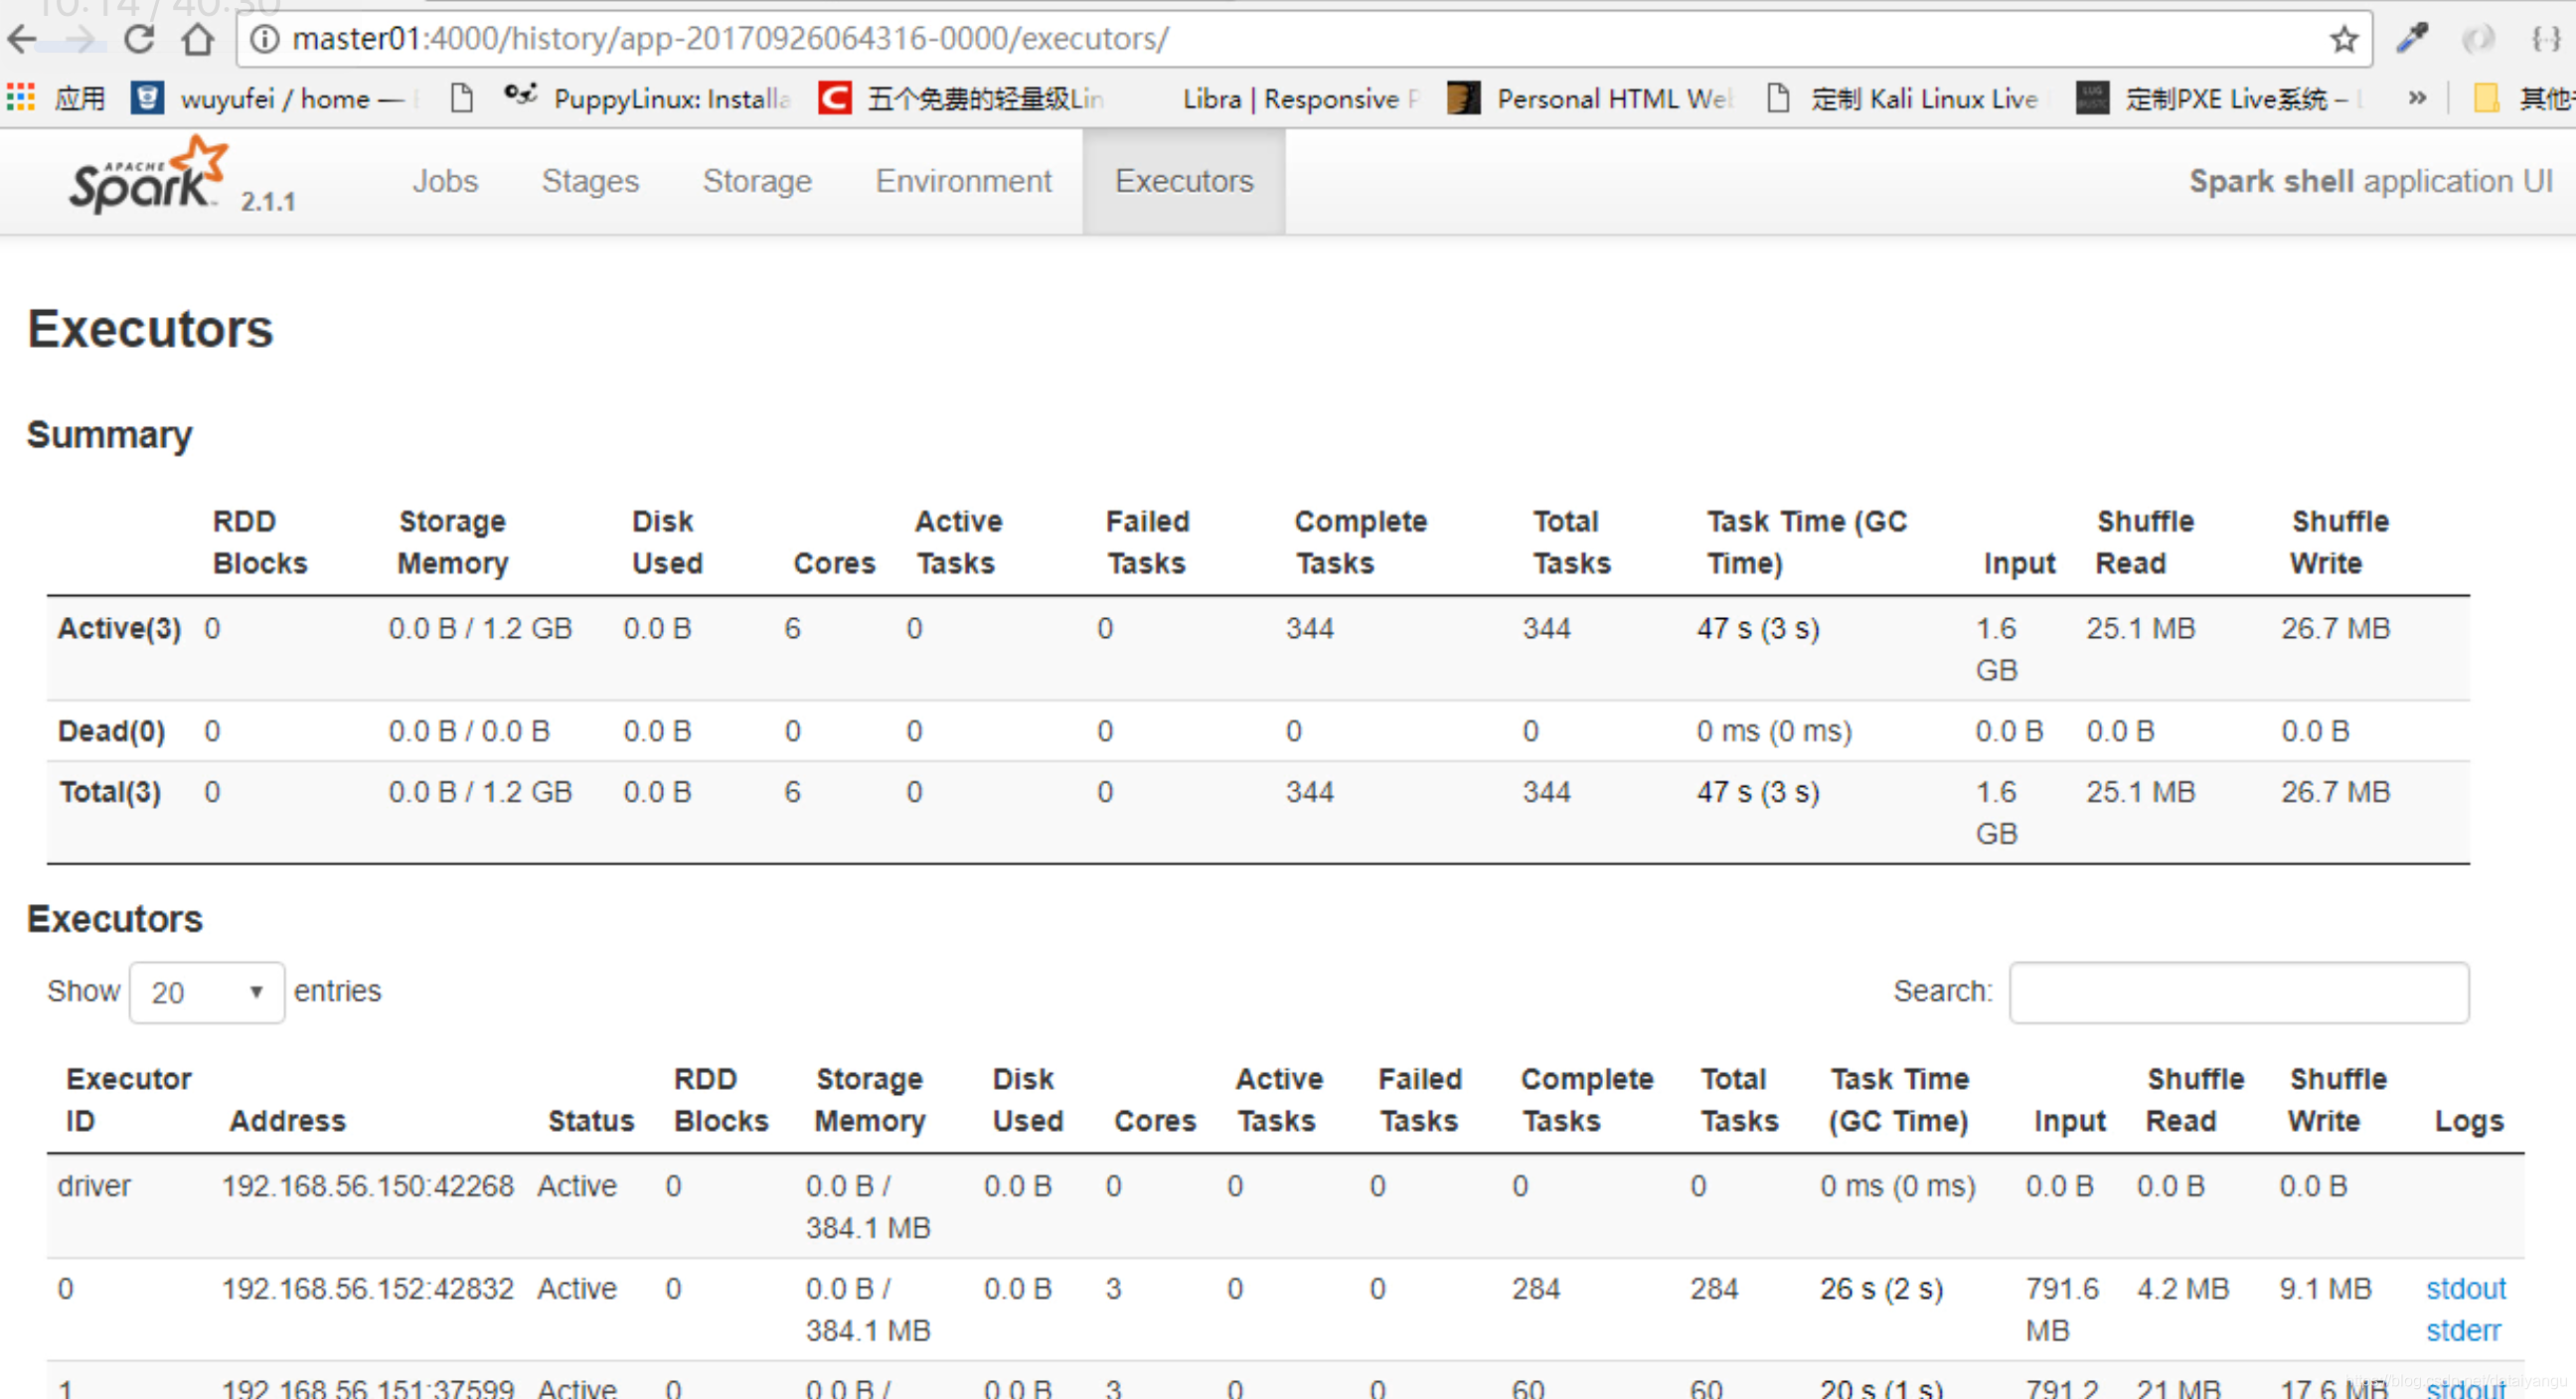2576x1399 pixels.
Task: Sort executors table by Complete Tasks
Action: click(1587, 1099)
